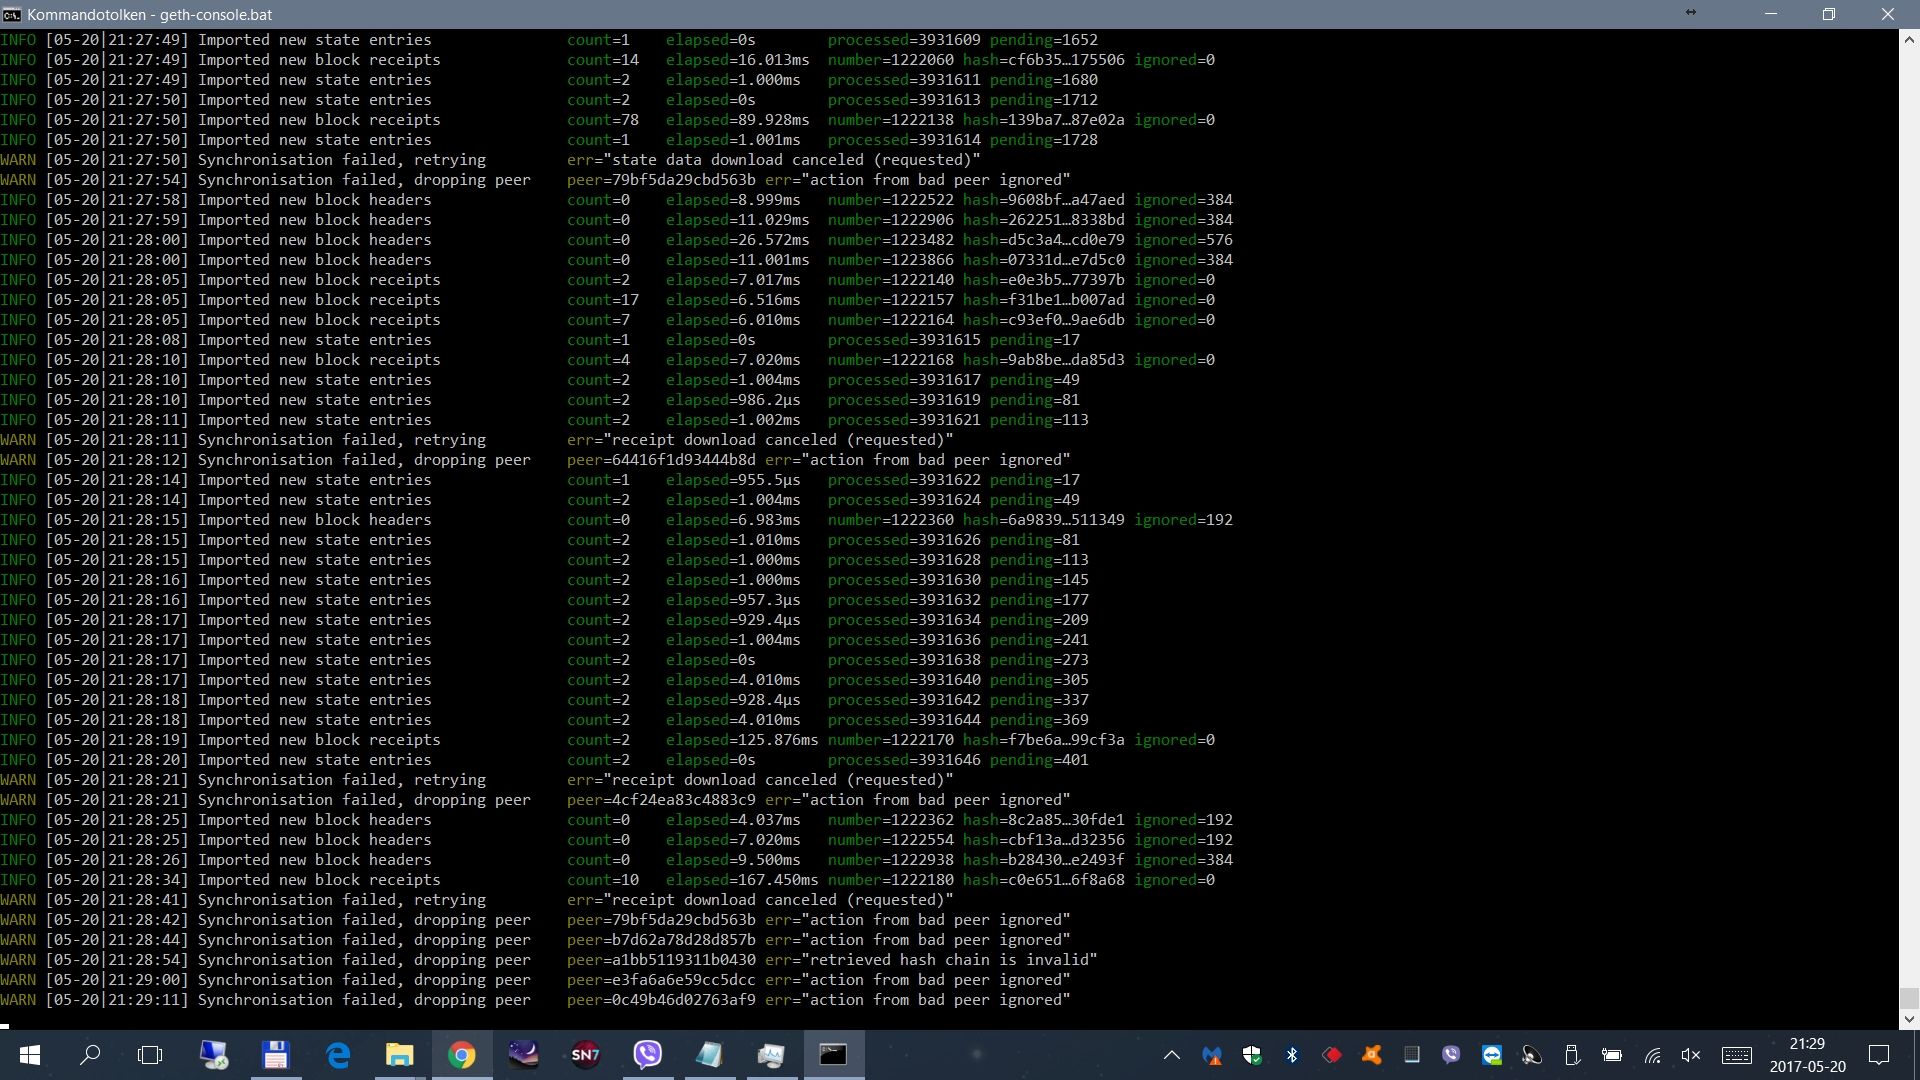Open TeamViewer tray icon
Image resolution: width=1920 pixels, height=1080 pixels.
[1492, 1055]
